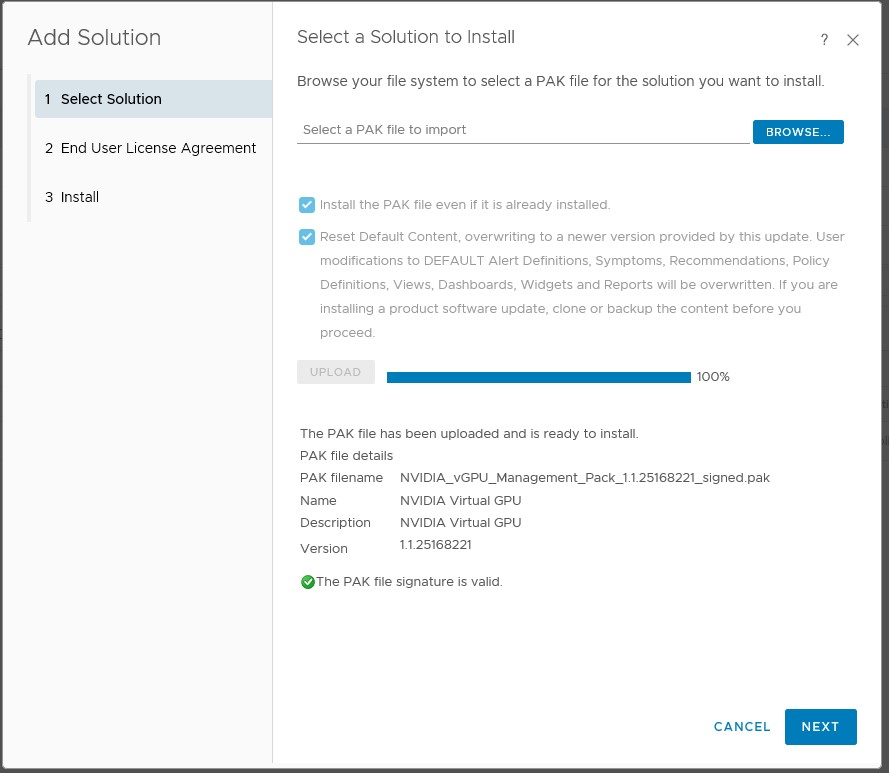This screenshot has width=889, height=773.
Task: Click the UPLOAD button
Action: pos(335,371)
